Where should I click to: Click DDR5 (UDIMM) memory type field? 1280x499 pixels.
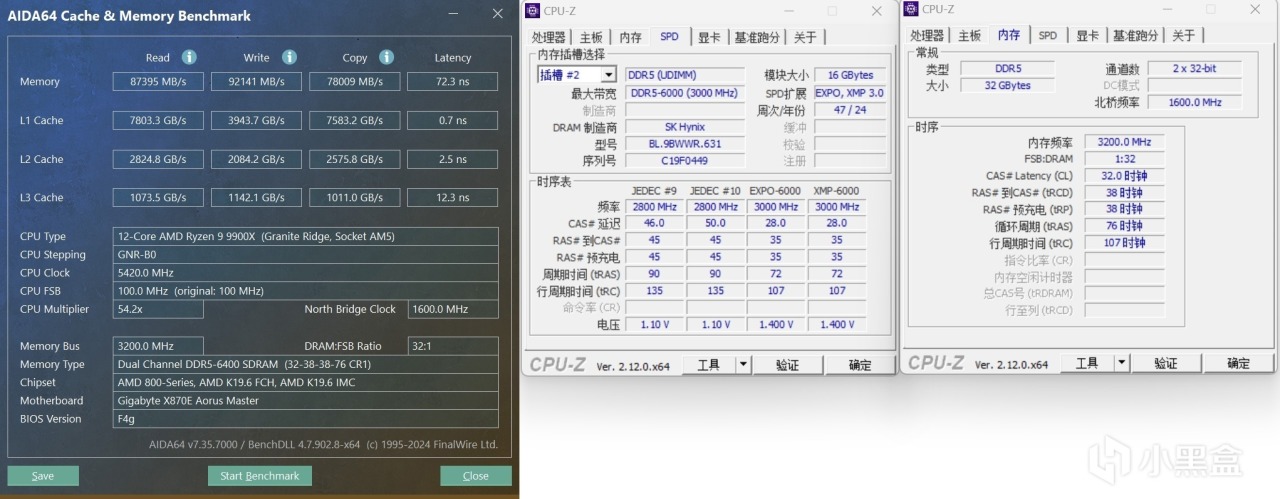[685, 75]
